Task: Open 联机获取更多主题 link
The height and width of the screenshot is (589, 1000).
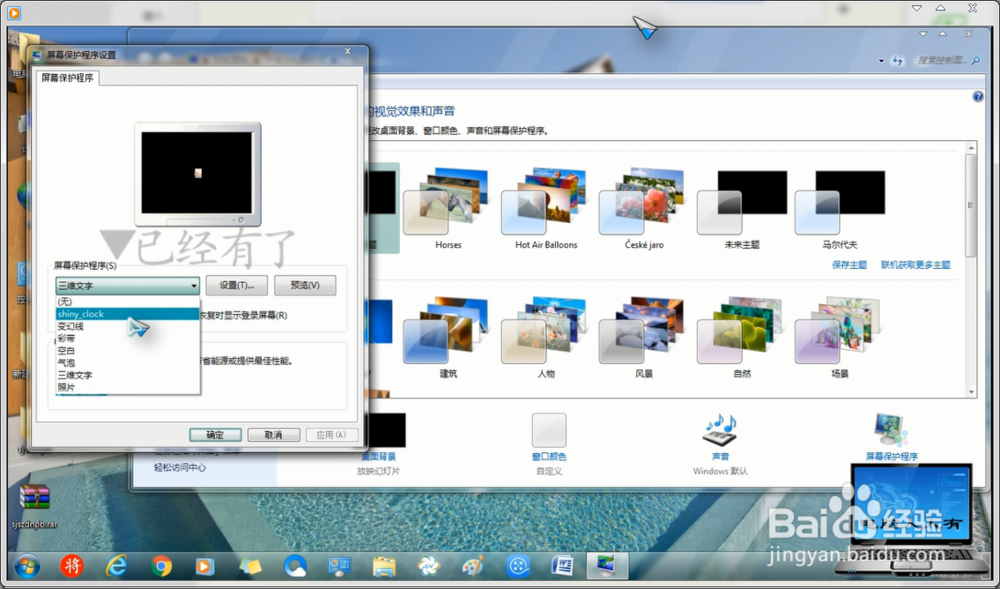Action: (x=915, y=265)
